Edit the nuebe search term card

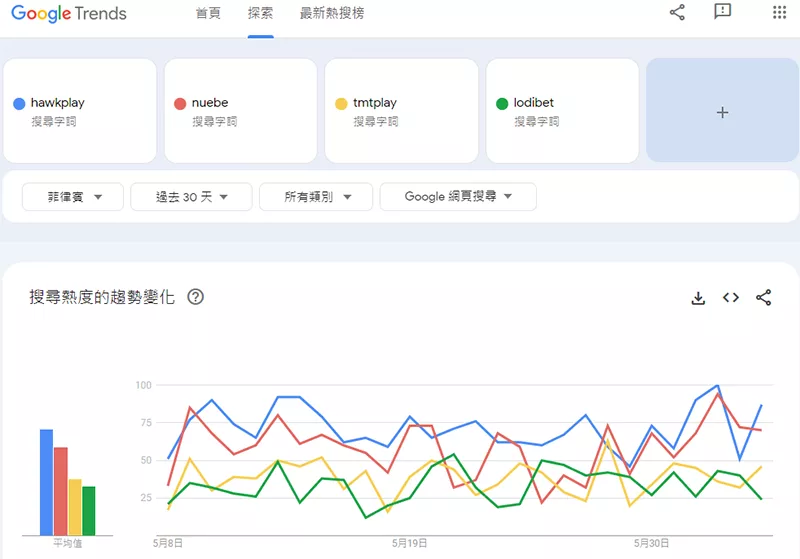point(241,111)
